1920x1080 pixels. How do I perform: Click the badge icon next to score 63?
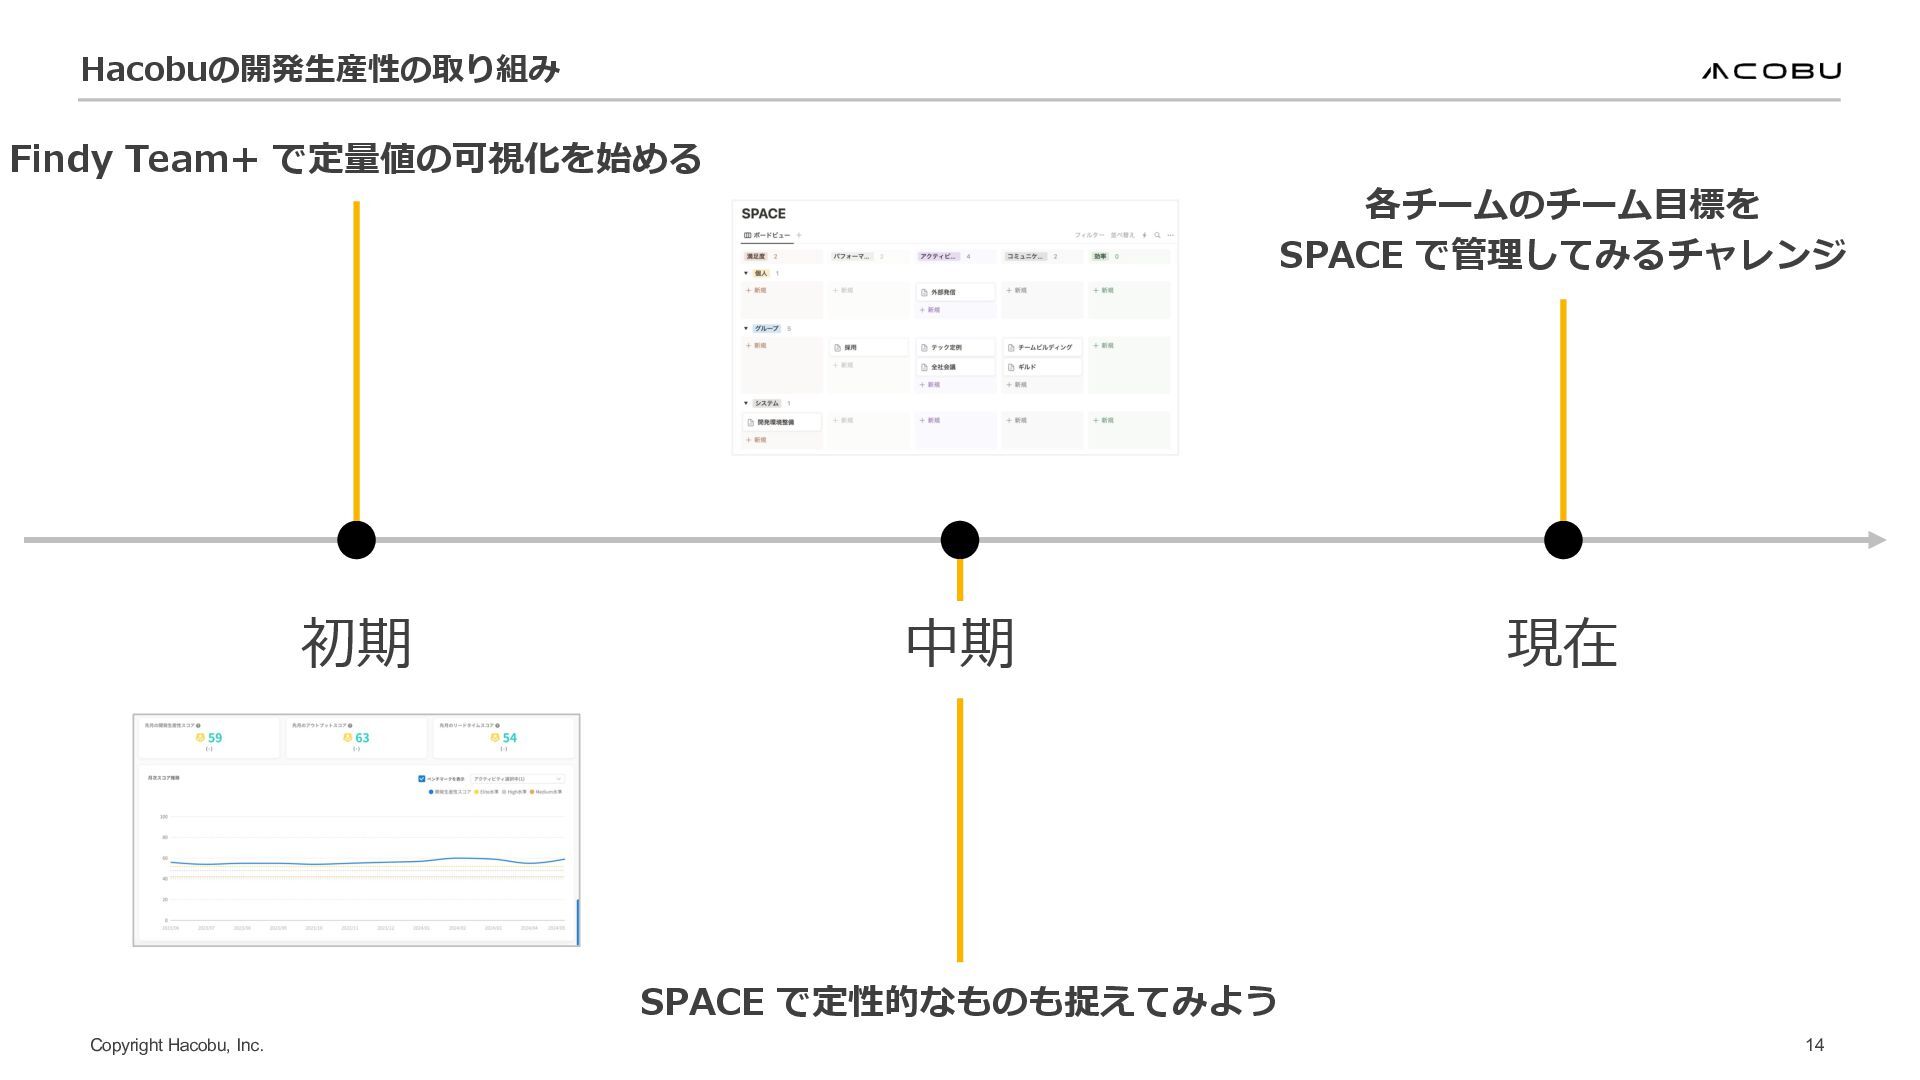(347, 738)
